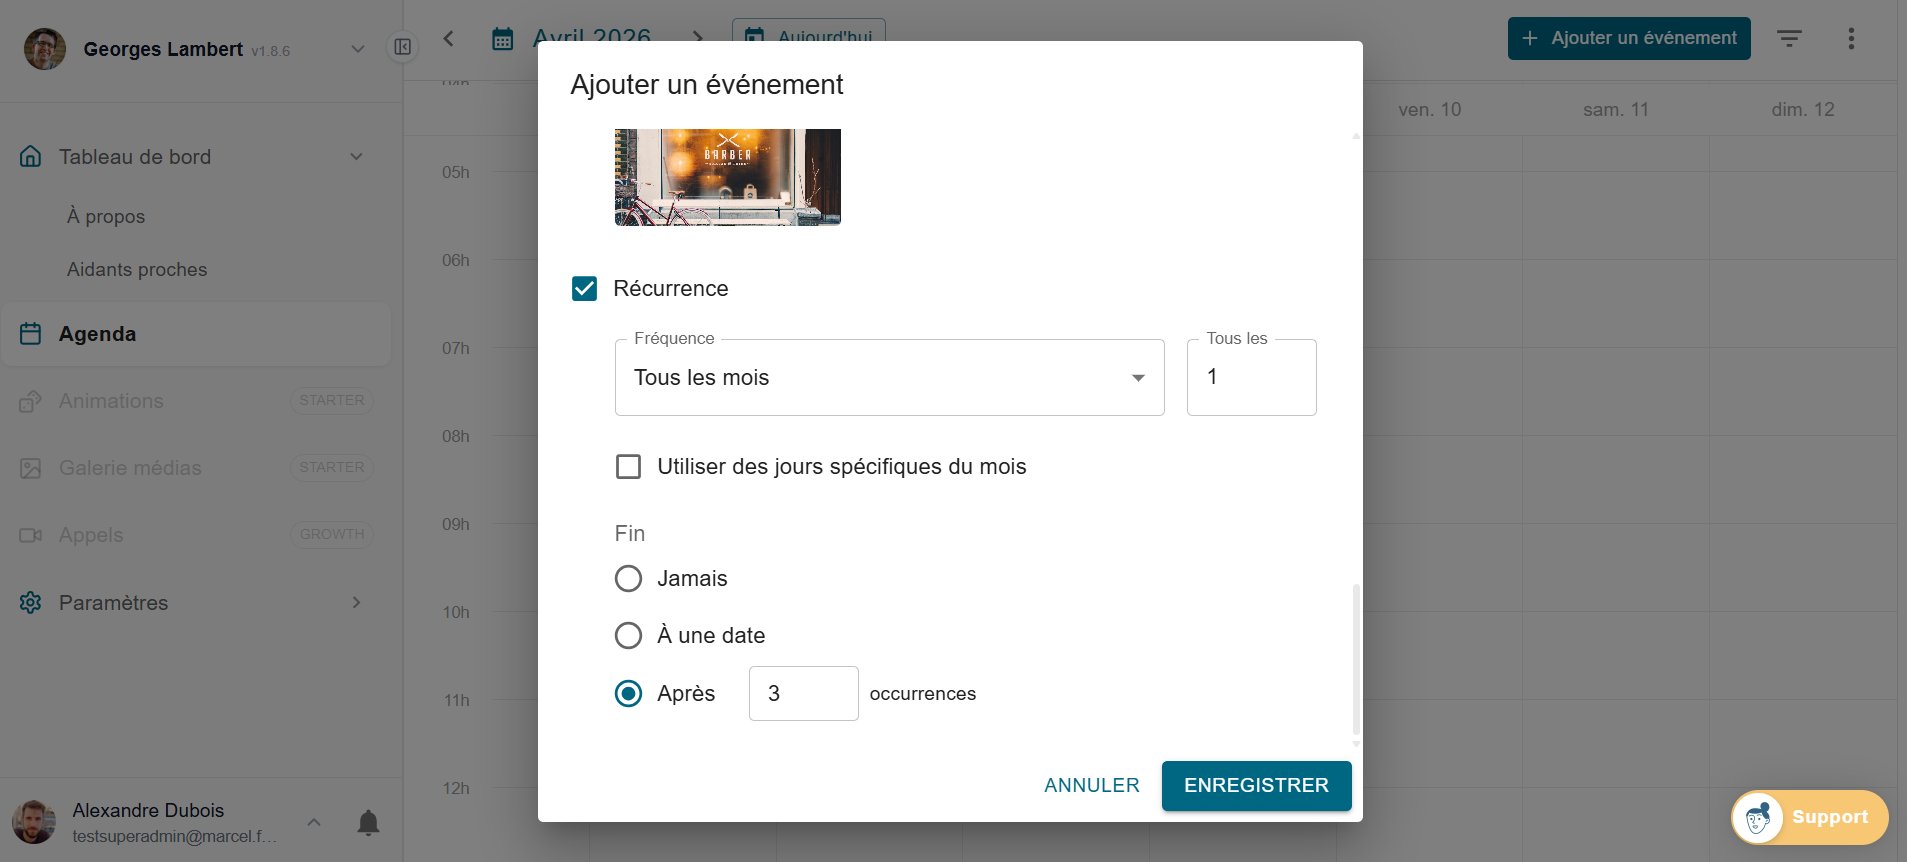Image resolution: width=1907 pixels, height=862 pixels.
Task: Enable 'Utiliser des jours spécifiques du mois'
Action: click(x=628, y=466)
